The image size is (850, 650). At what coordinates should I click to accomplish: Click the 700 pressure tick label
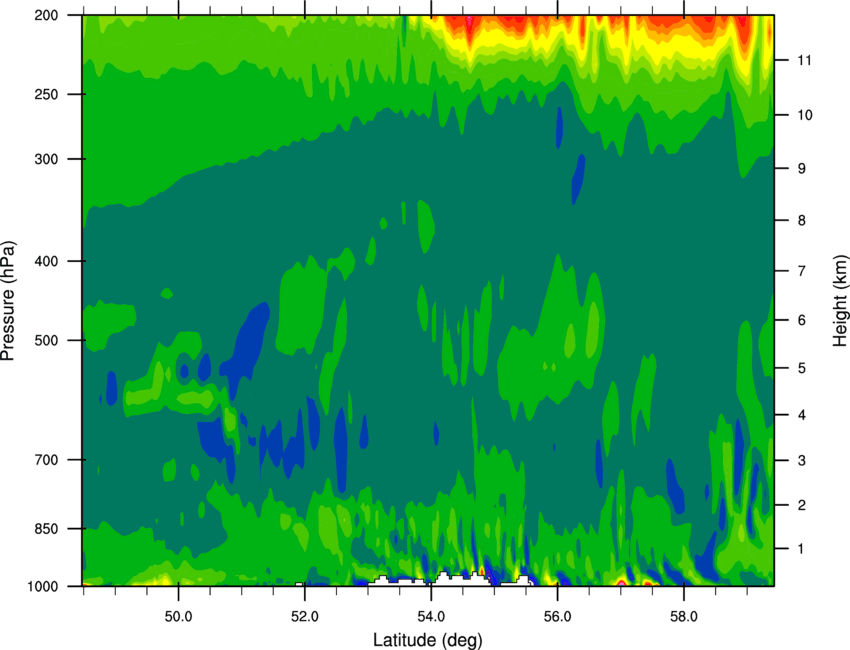pos(46,459)
